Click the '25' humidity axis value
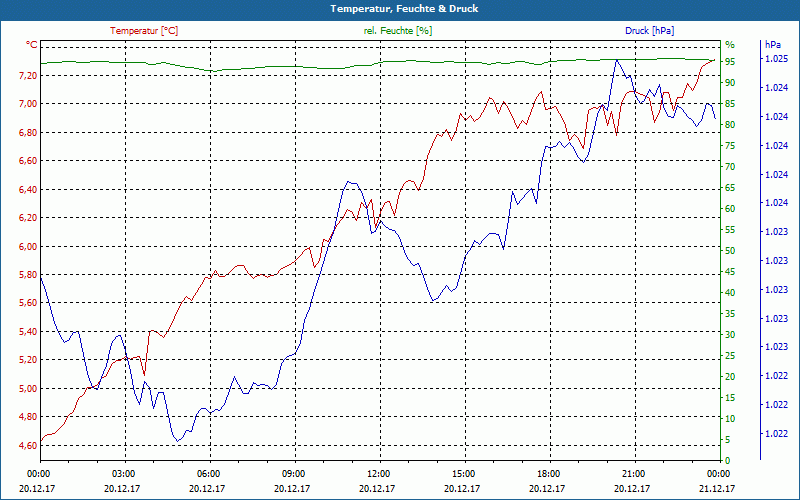The width and height of the screenshot is (800, 500). coord(730,356)
